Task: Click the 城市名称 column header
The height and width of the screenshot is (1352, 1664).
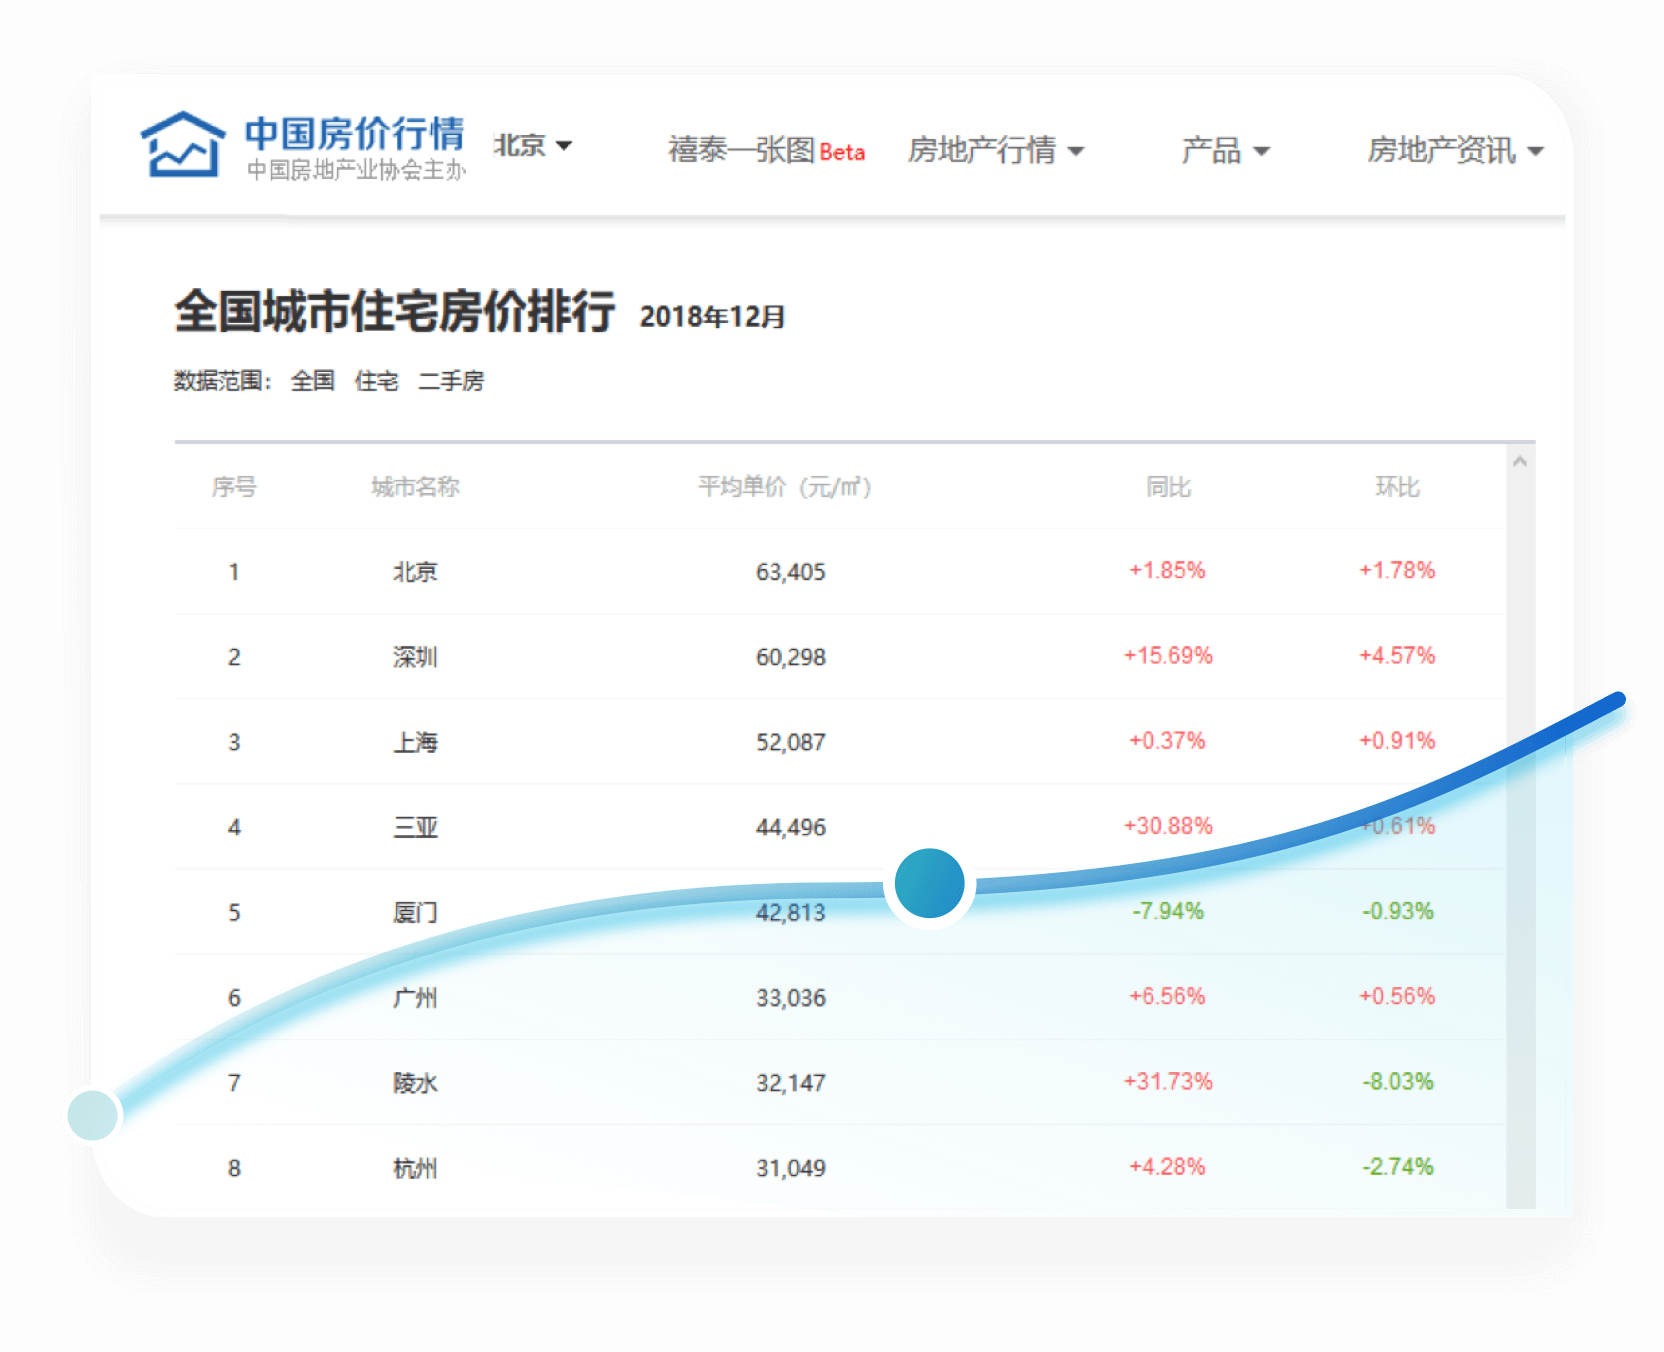Action: [x=415, y=487]
